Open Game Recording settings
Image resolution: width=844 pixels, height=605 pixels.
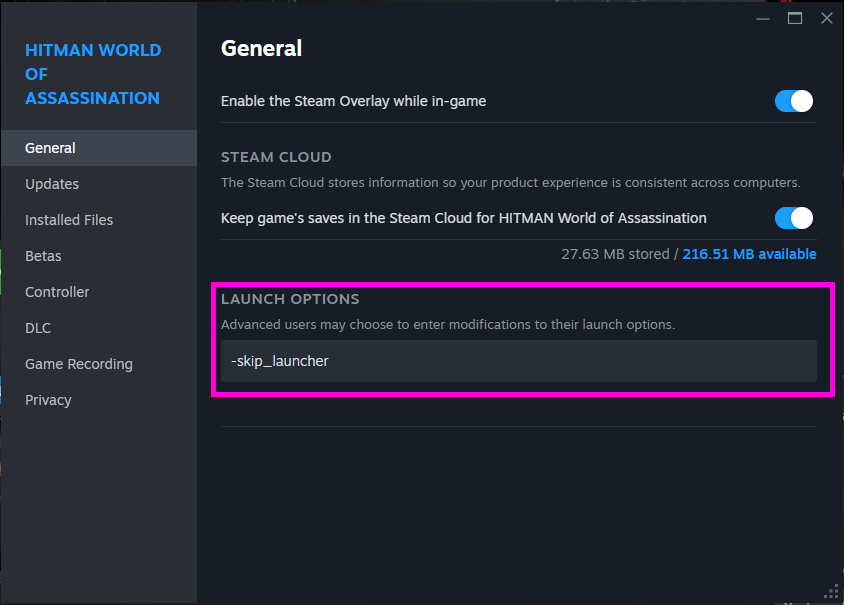point(79,364)
